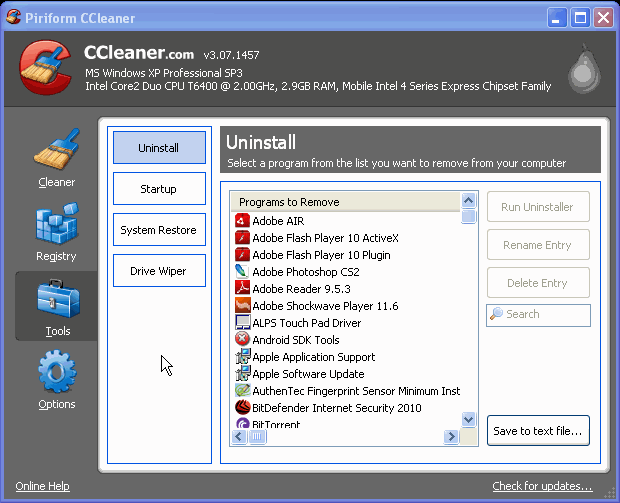Click the BitDefender Internet Security icon
Viewport: 620px width, 503px height.
point(242,407)
